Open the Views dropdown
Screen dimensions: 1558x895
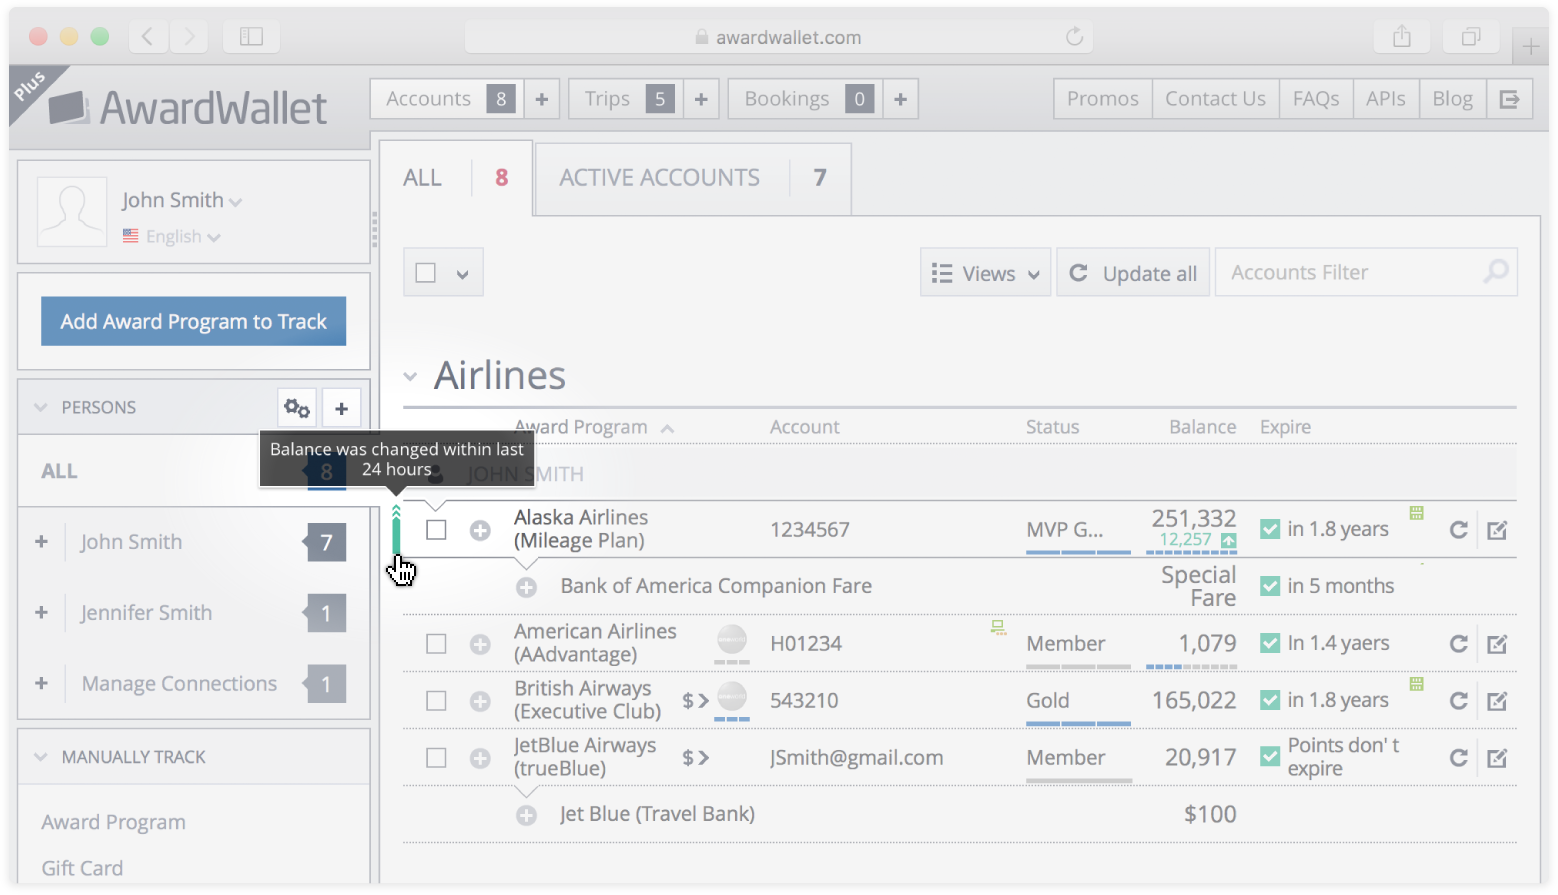tap(985, 273)
